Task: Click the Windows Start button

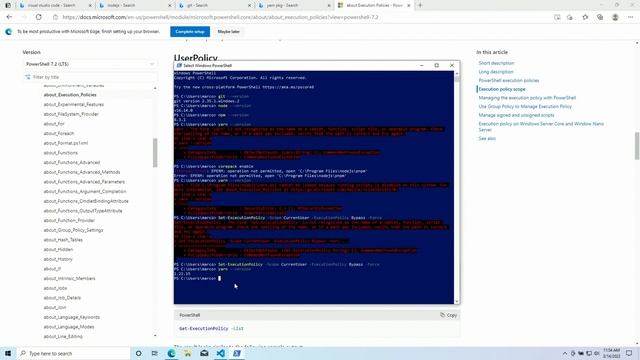Action: [8, 353]
